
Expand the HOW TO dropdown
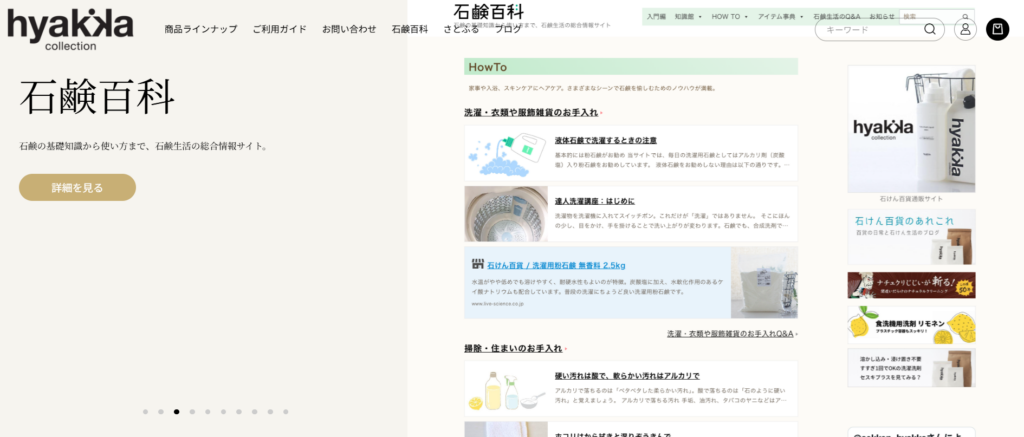click(x=729, y=16)
